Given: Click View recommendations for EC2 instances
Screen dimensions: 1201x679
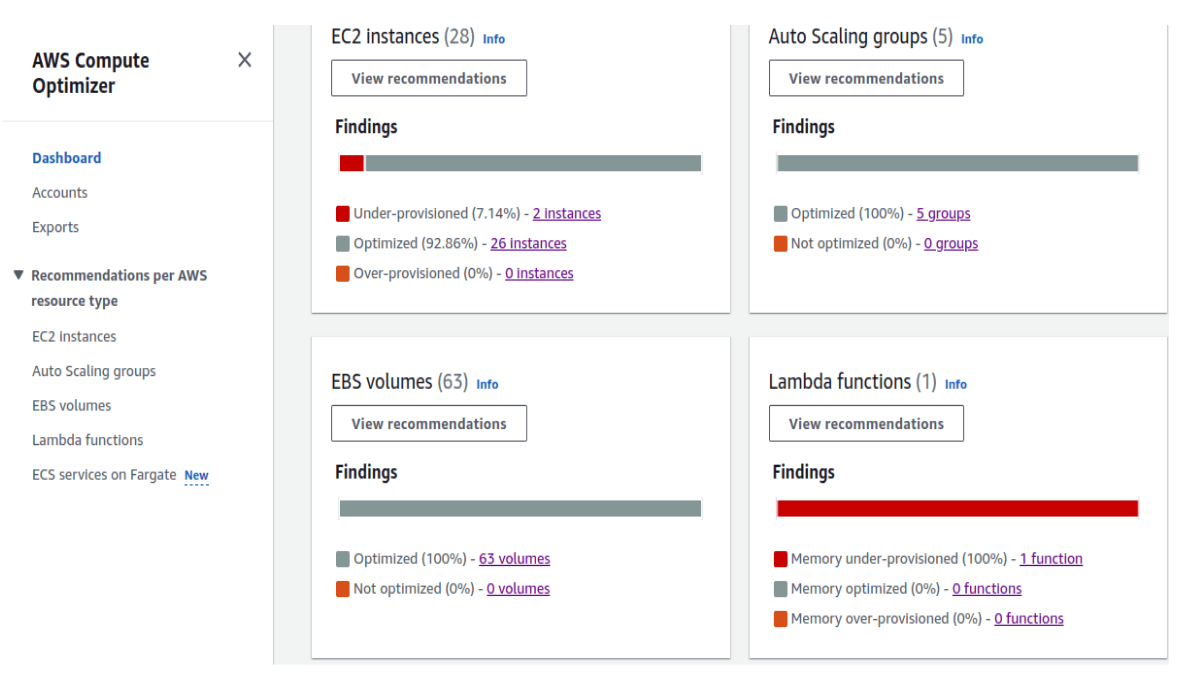Looking at the screenshot, I should [429, 78].
